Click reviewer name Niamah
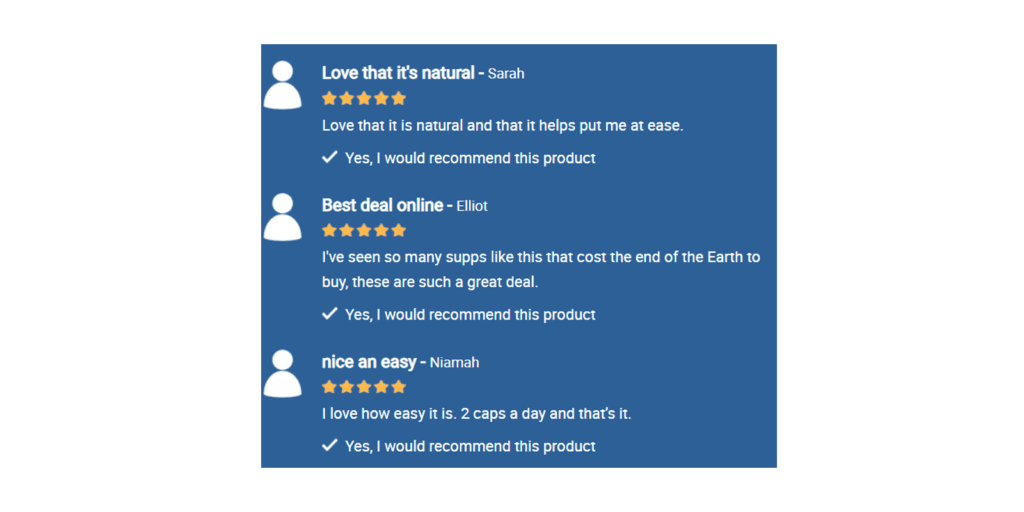The width and height of the screenshot is (1024, 512). [455, 362]
